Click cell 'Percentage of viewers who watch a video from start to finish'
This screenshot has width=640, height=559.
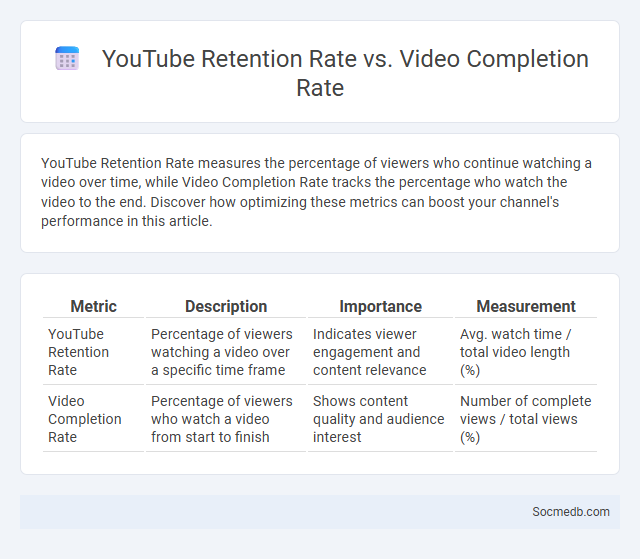click(x=226, y=419)
